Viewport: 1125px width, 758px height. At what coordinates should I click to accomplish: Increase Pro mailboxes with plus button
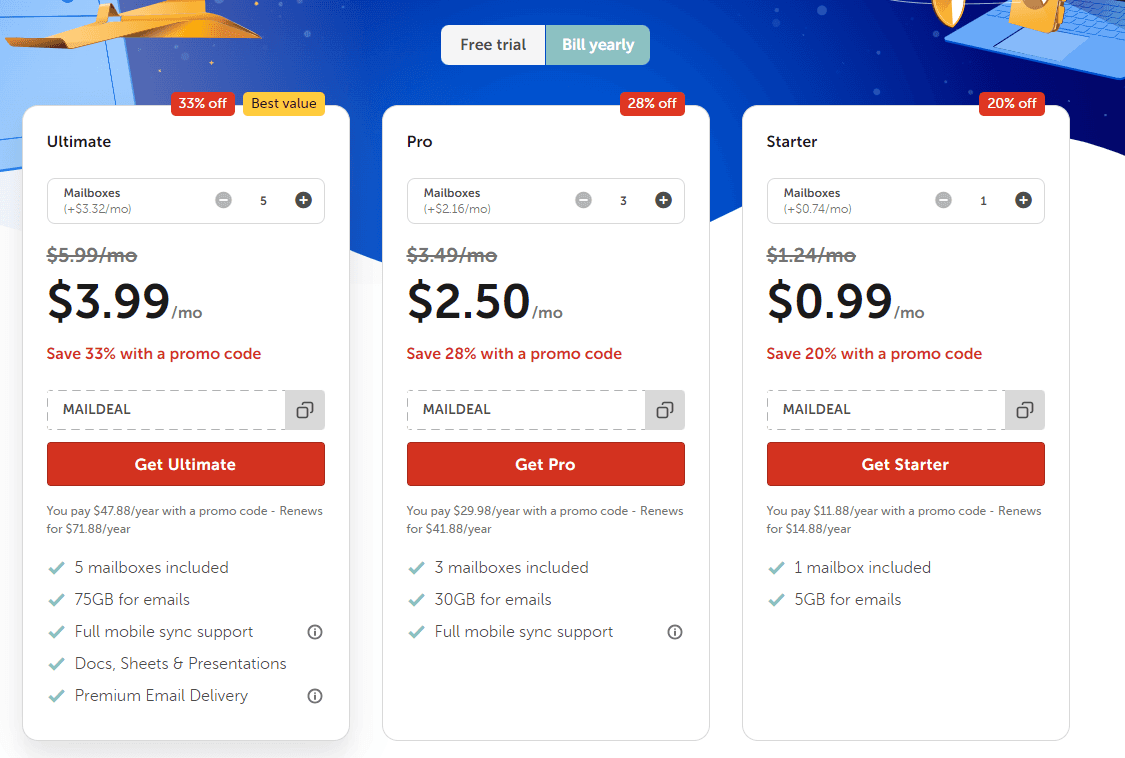click(663, 200)
